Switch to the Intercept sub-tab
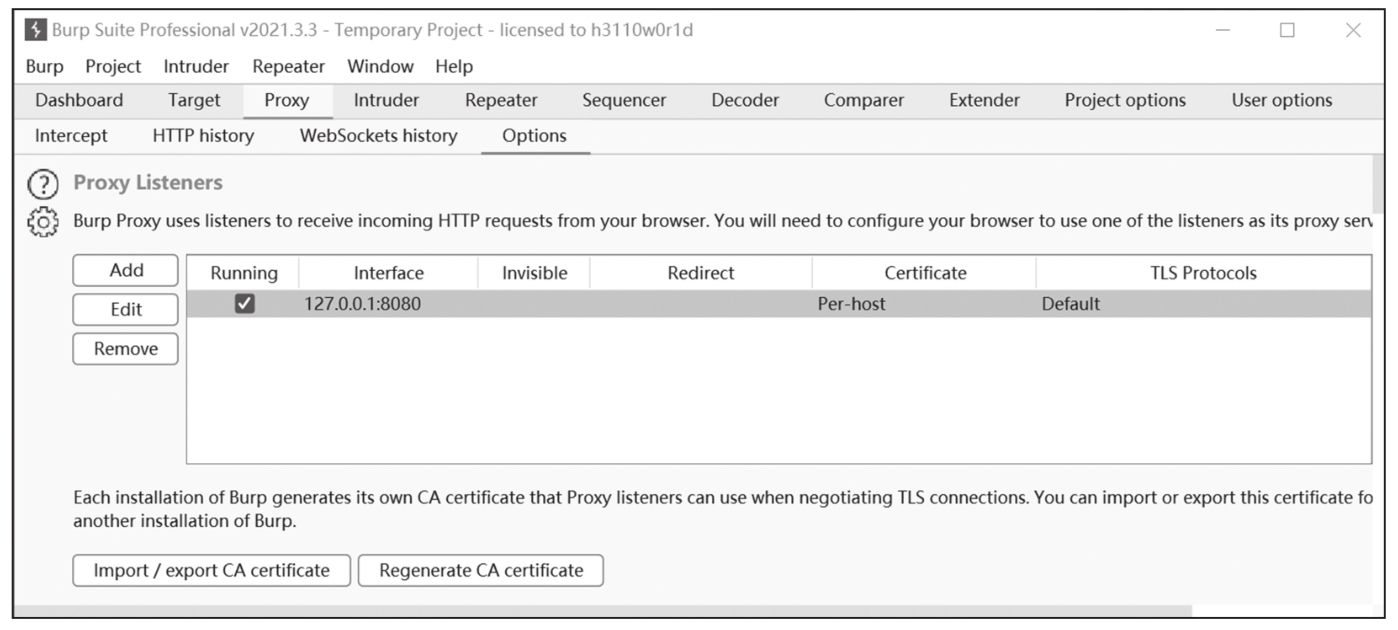Screen dimensions: 1398x630 tap(71, 136)
